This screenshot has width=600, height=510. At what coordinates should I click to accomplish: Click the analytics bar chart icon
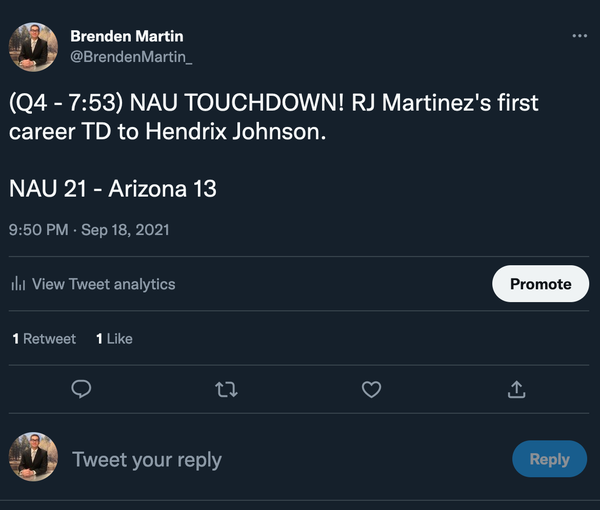17,284
